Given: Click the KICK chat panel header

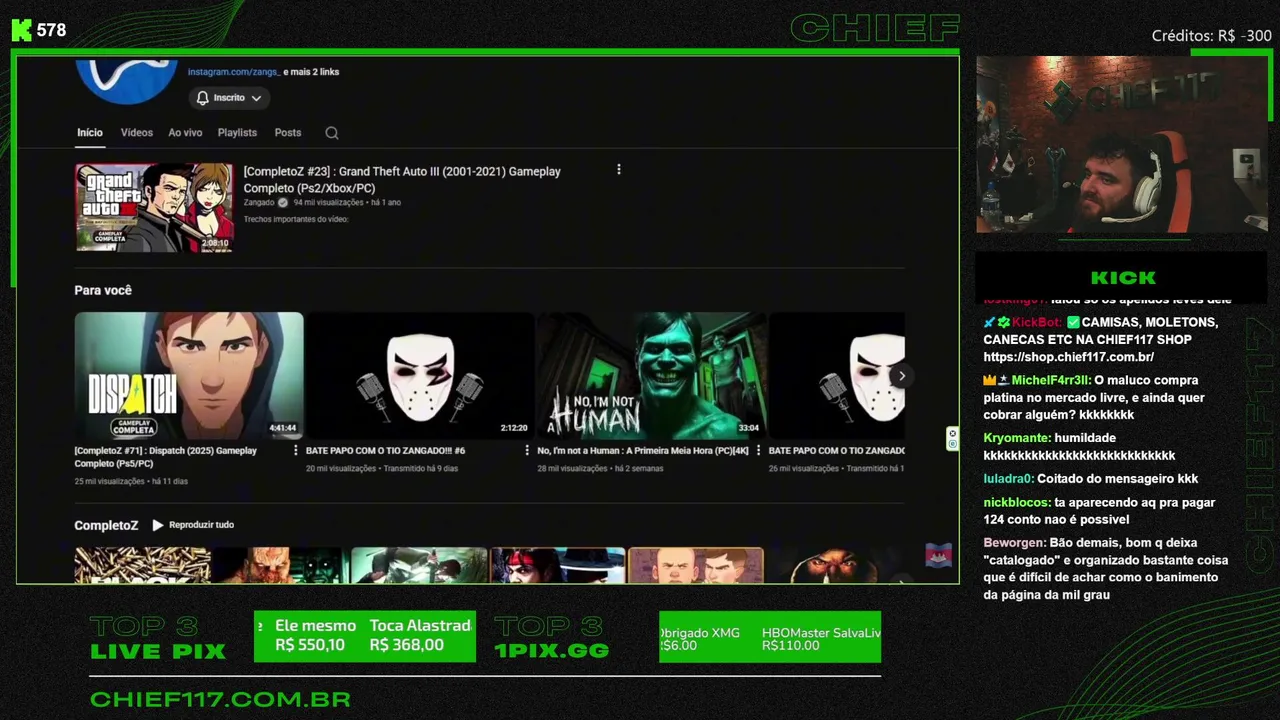Looking at the screenshot, I should tap(1123, 278).
